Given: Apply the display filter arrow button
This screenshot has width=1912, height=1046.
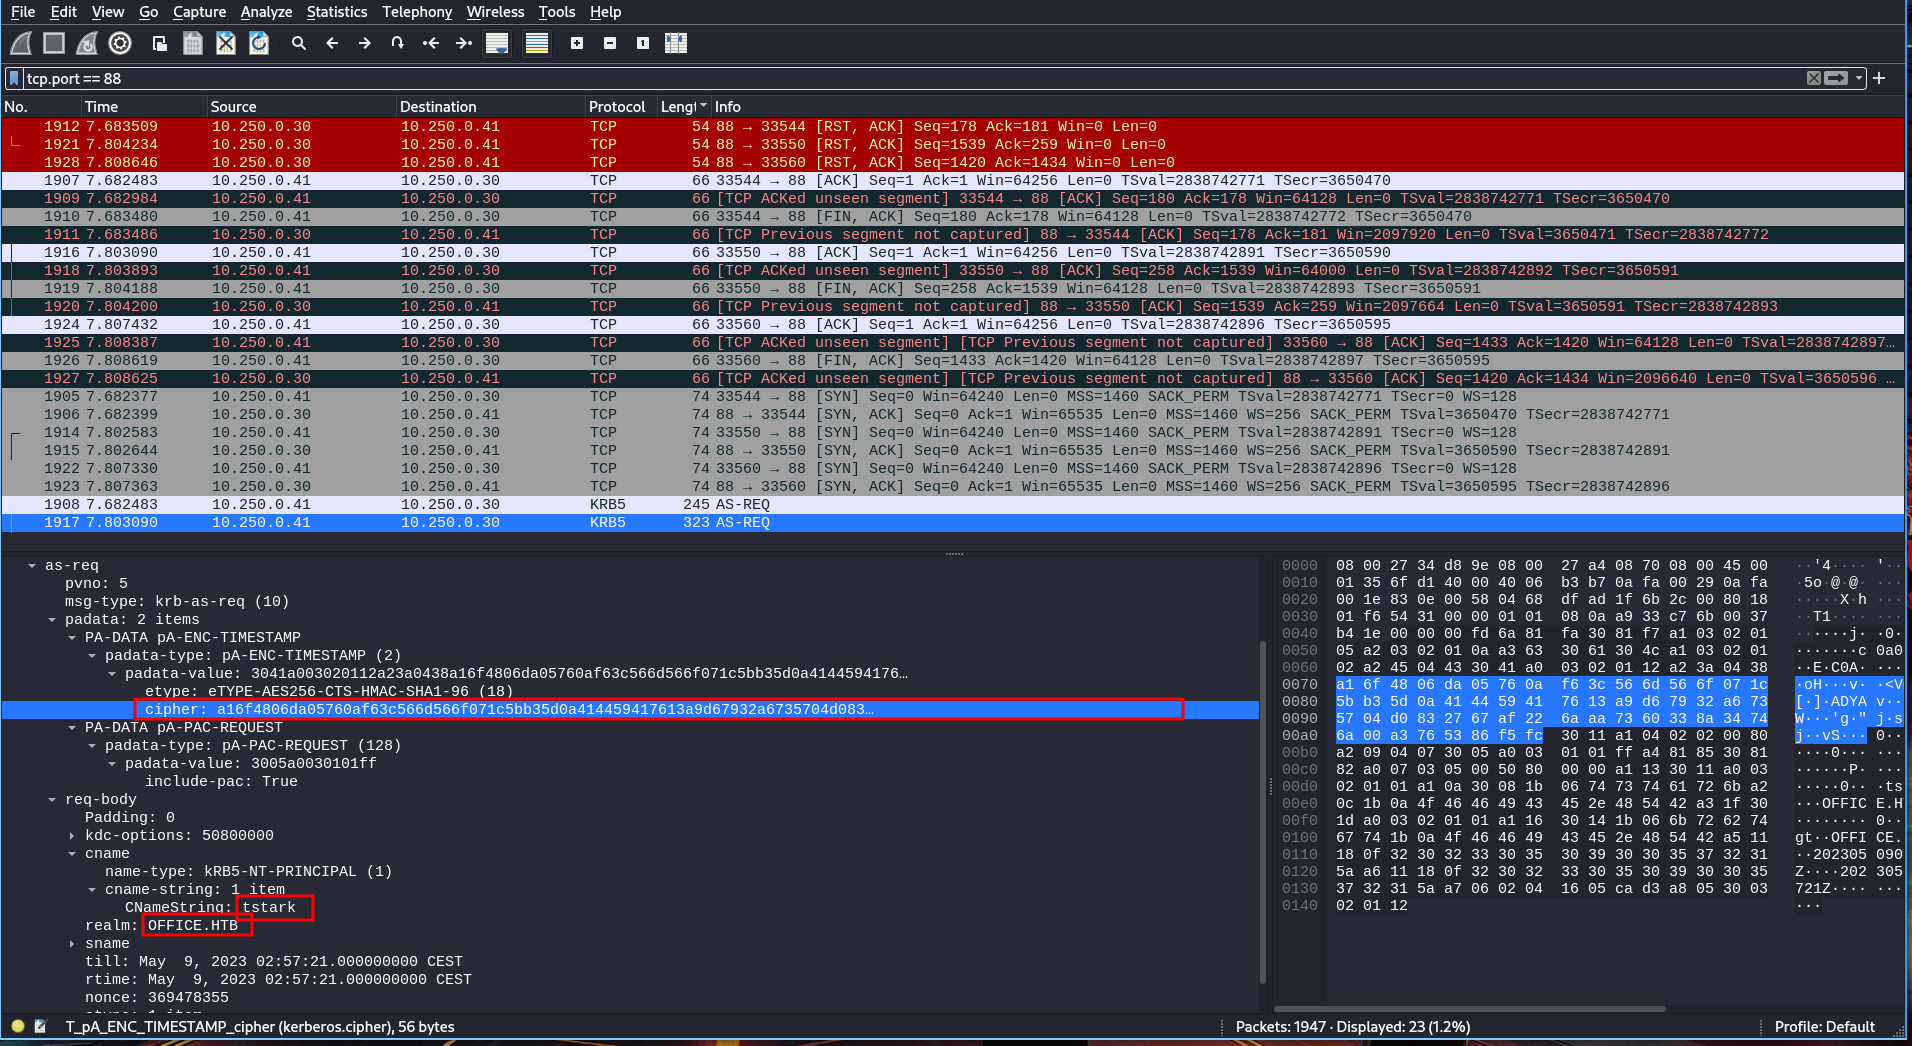Looking at the screenshot, I should click(1836, 78).
